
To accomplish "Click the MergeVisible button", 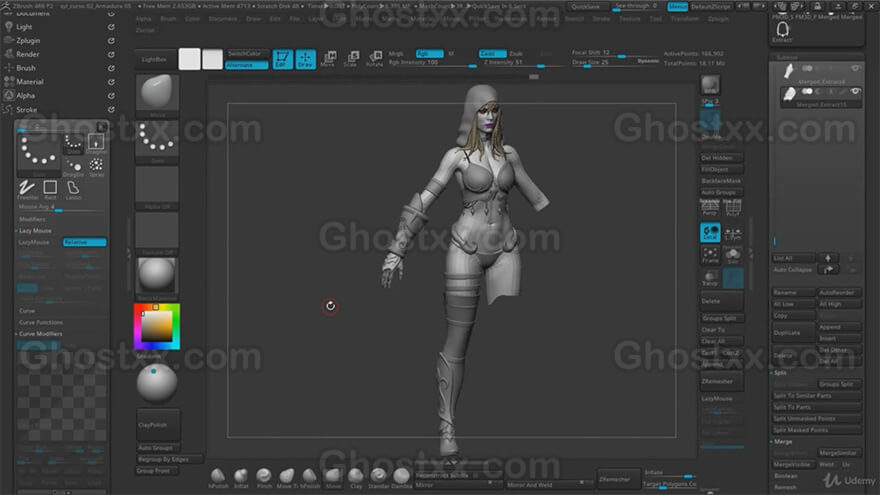I will click(x=792, y=465).
